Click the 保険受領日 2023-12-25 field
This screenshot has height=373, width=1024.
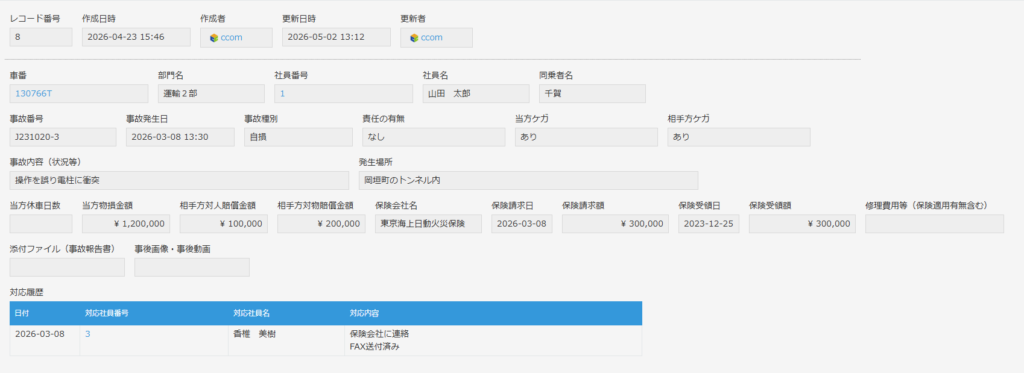point(709,224)
